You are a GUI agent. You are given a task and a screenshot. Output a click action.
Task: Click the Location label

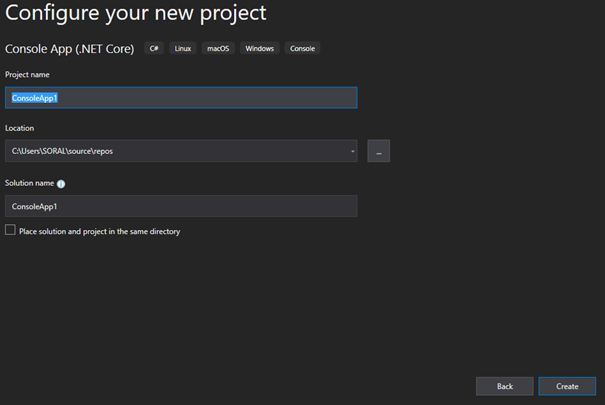tap(19, 128)
